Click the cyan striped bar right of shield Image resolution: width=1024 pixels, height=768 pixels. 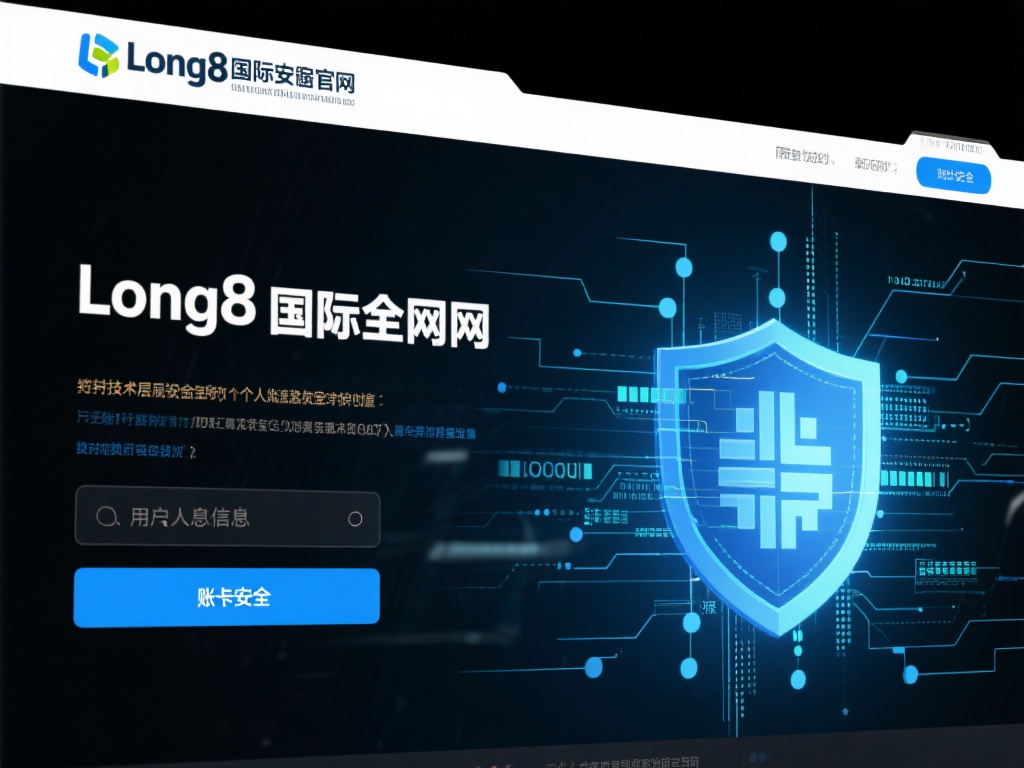[914, 478]
